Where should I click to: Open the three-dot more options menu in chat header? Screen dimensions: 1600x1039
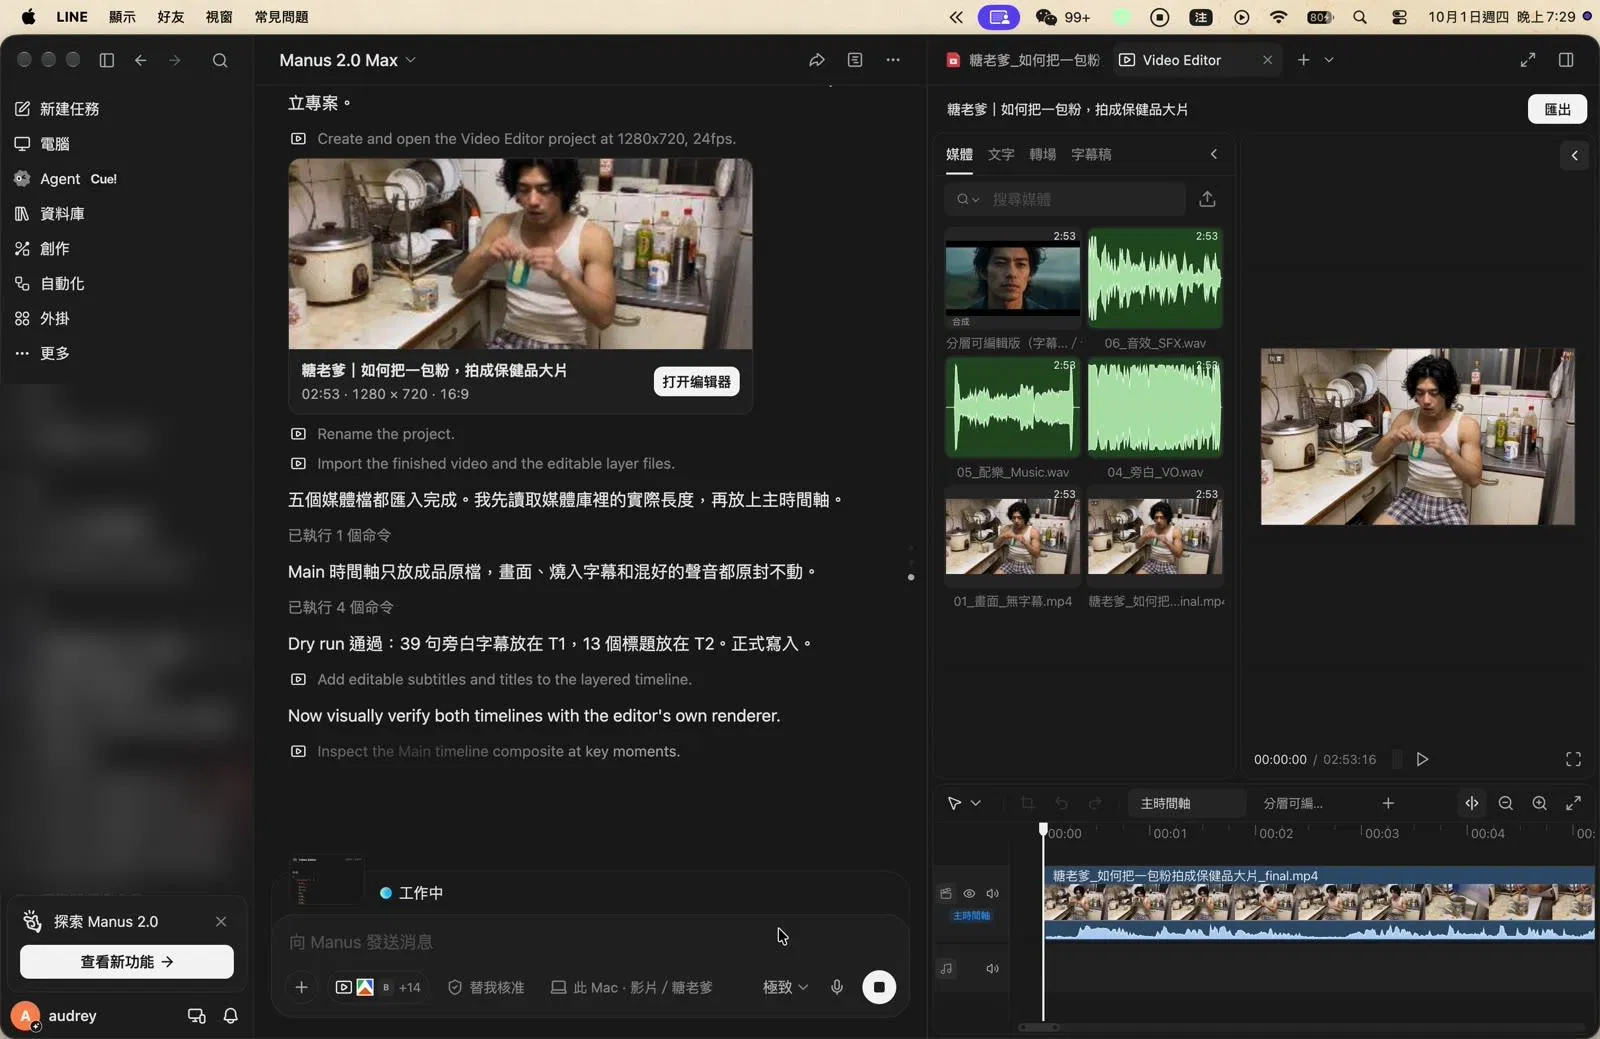point(893,60)
